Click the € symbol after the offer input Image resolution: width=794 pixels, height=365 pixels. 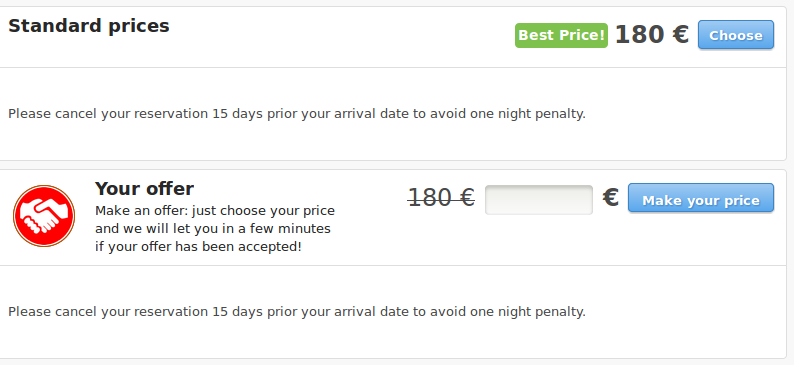tap(610, 197)
